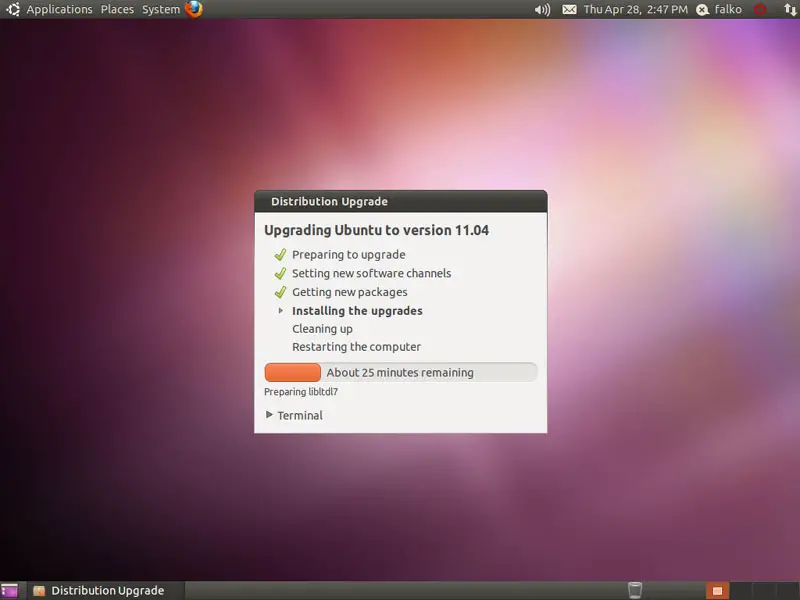Image resolution: width=800 pixels, height=600 pixels.
Task: Expand the Terminal section
Action: tap(269, 415)
